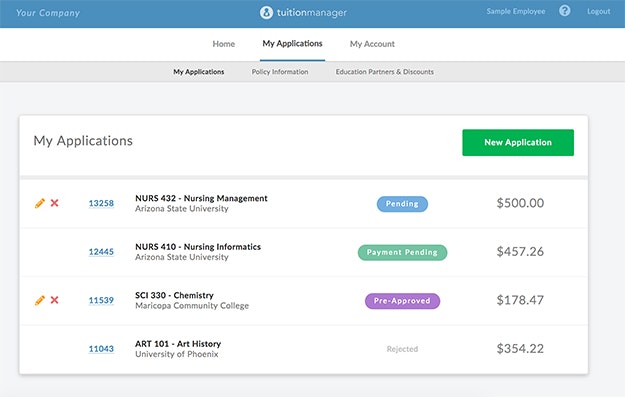Edit application 13258 with pencil icon
This screenshot has width=625, height=397.
[39, 203]
